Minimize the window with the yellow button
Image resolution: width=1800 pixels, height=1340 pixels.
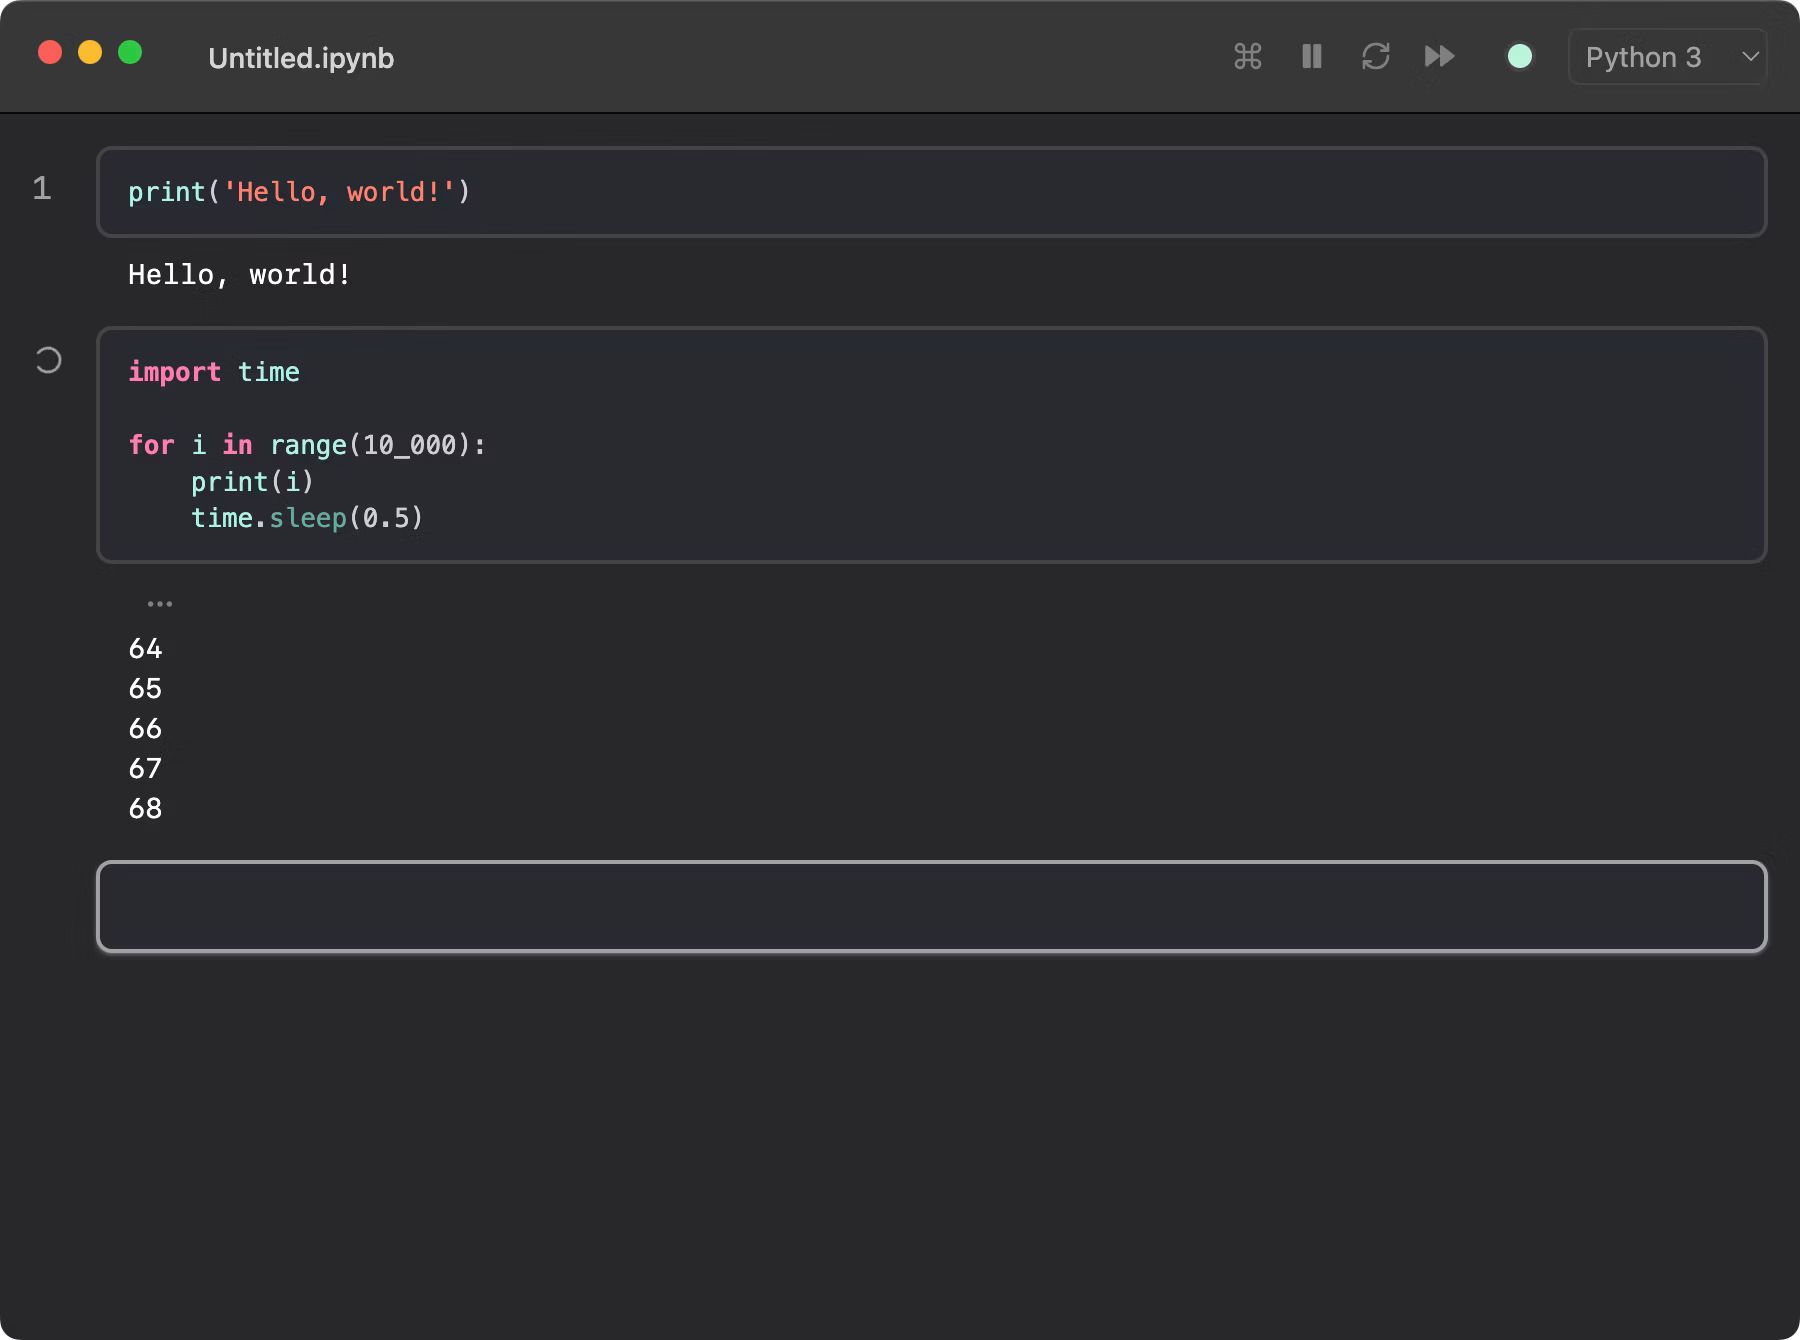[90, 52]
